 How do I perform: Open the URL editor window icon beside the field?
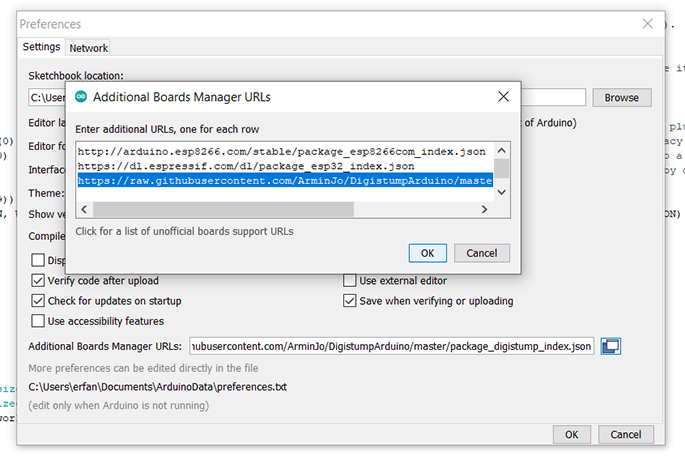click(612, 346)
